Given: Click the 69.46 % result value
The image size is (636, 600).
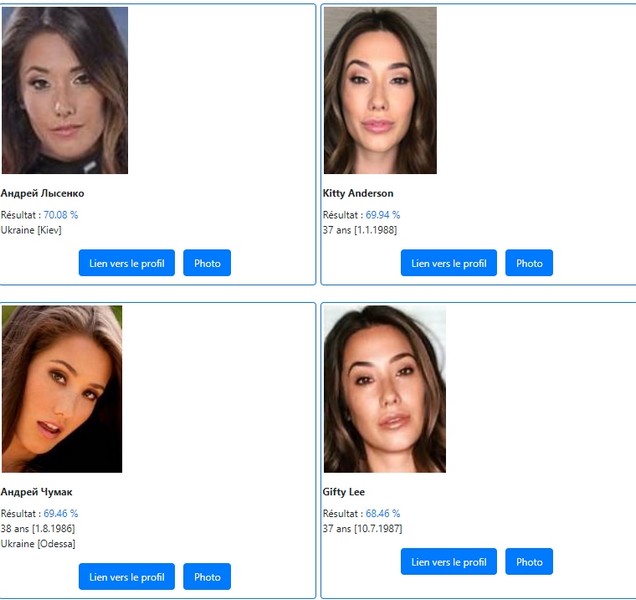Looking at the screenshot, I should 60,514.
